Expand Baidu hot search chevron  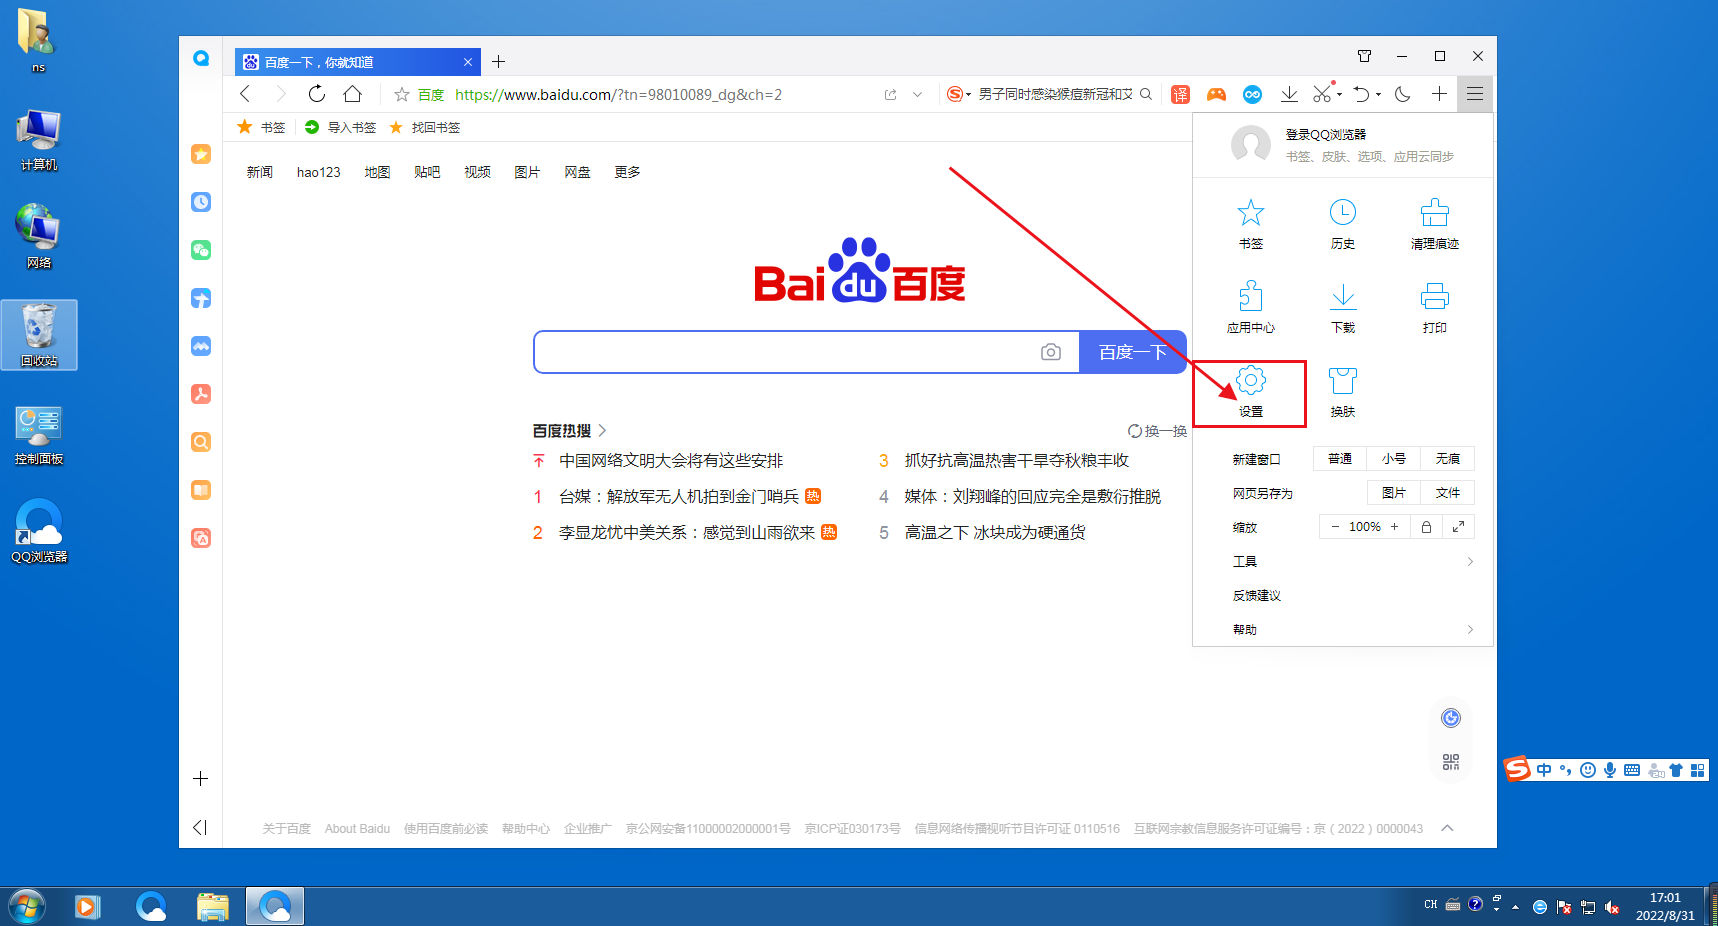(x=602, y=431)
